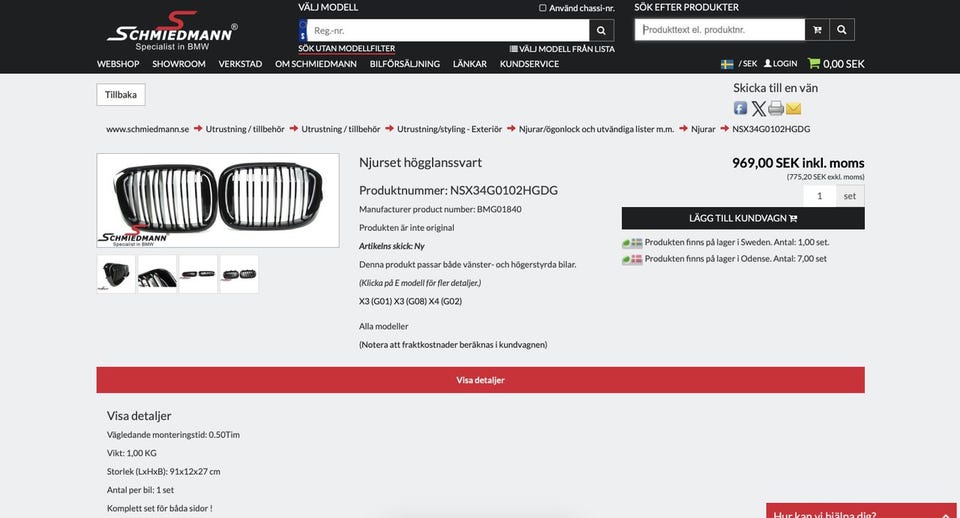This screenshot has width=960, height=518.
Task: Click the cart icon beside product search field
Action: tap(817, 29)
